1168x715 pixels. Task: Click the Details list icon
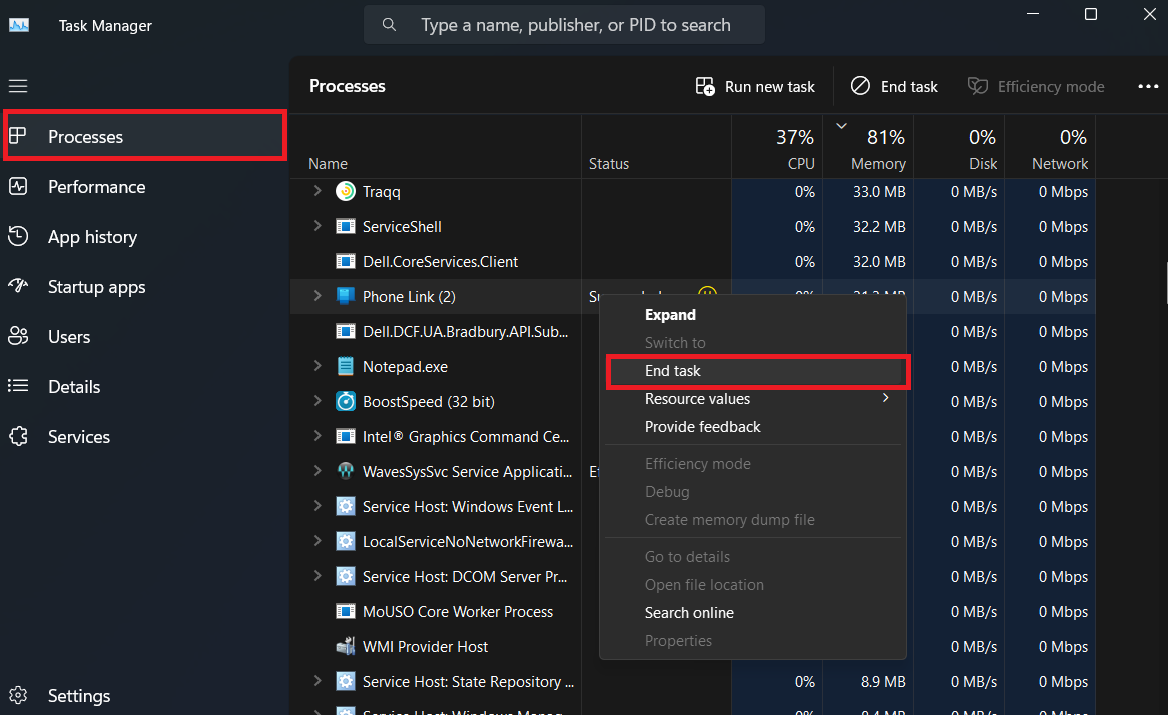[x=18, y=386]
